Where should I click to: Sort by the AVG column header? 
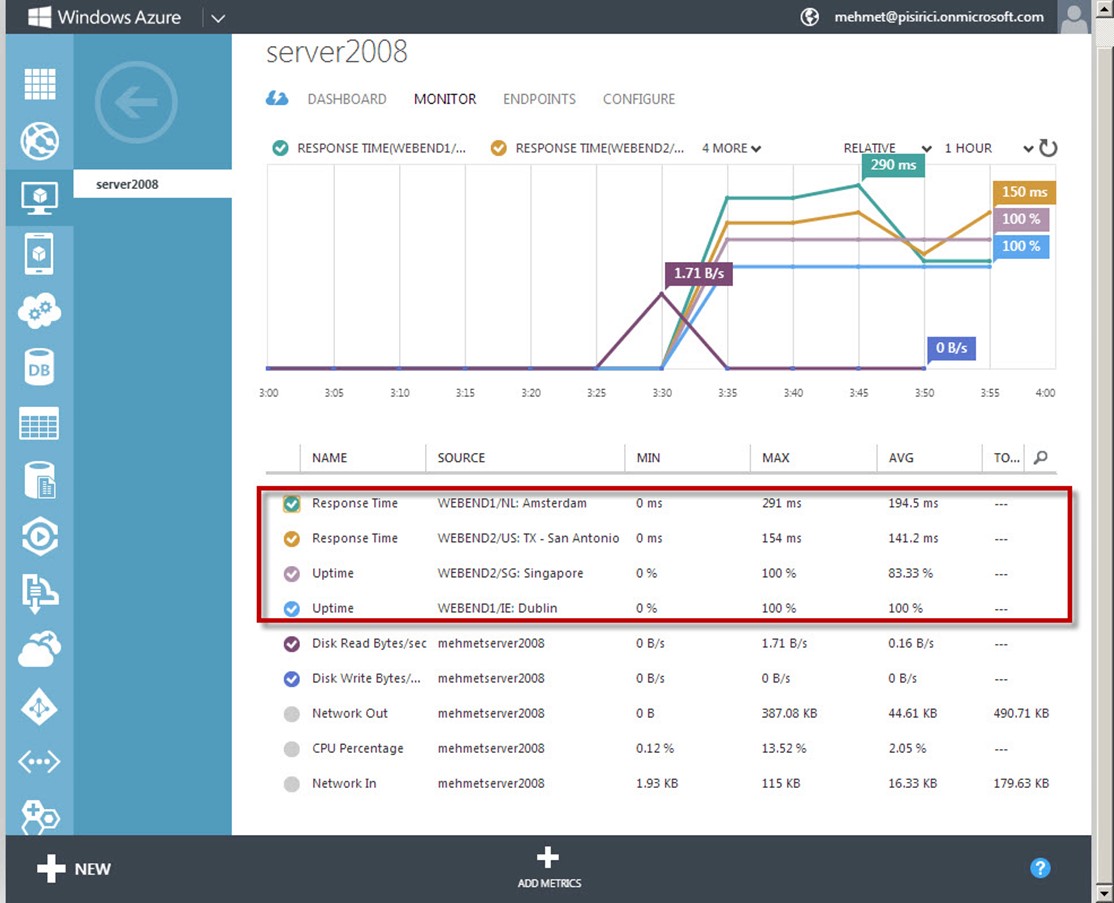coord(901,458)
